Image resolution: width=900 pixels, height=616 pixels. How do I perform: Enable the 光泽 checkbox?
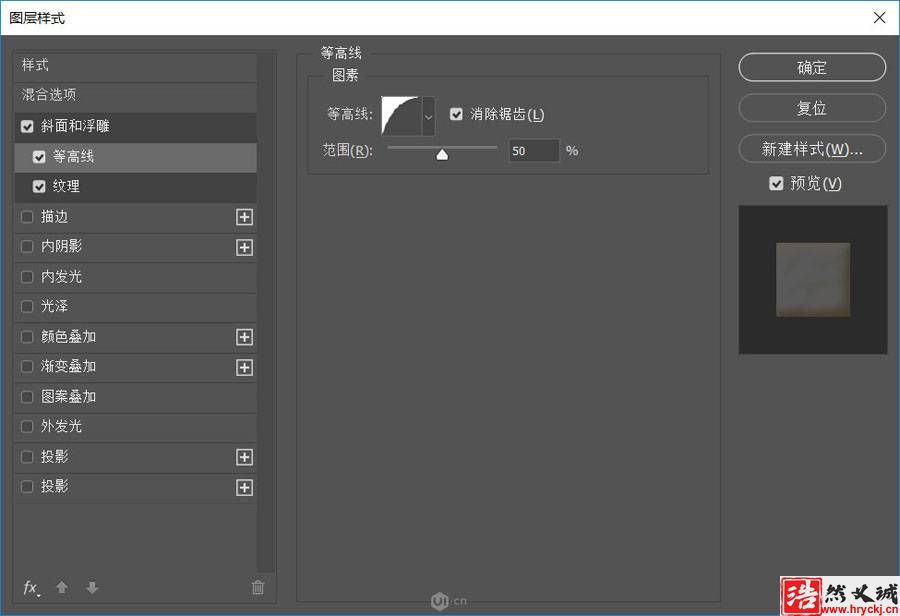tap(27, 307)
